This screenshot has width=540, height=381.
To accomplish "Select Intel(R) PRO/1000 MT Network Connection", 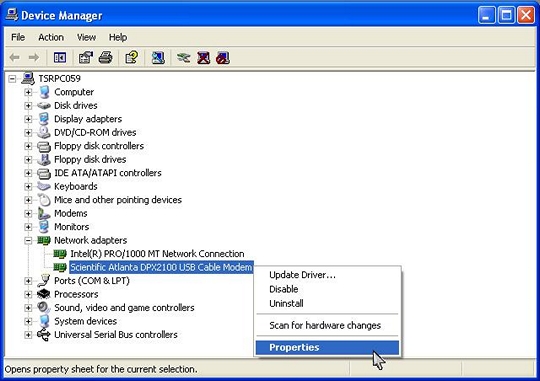I will pyautogui.click(x=157, y=254).
